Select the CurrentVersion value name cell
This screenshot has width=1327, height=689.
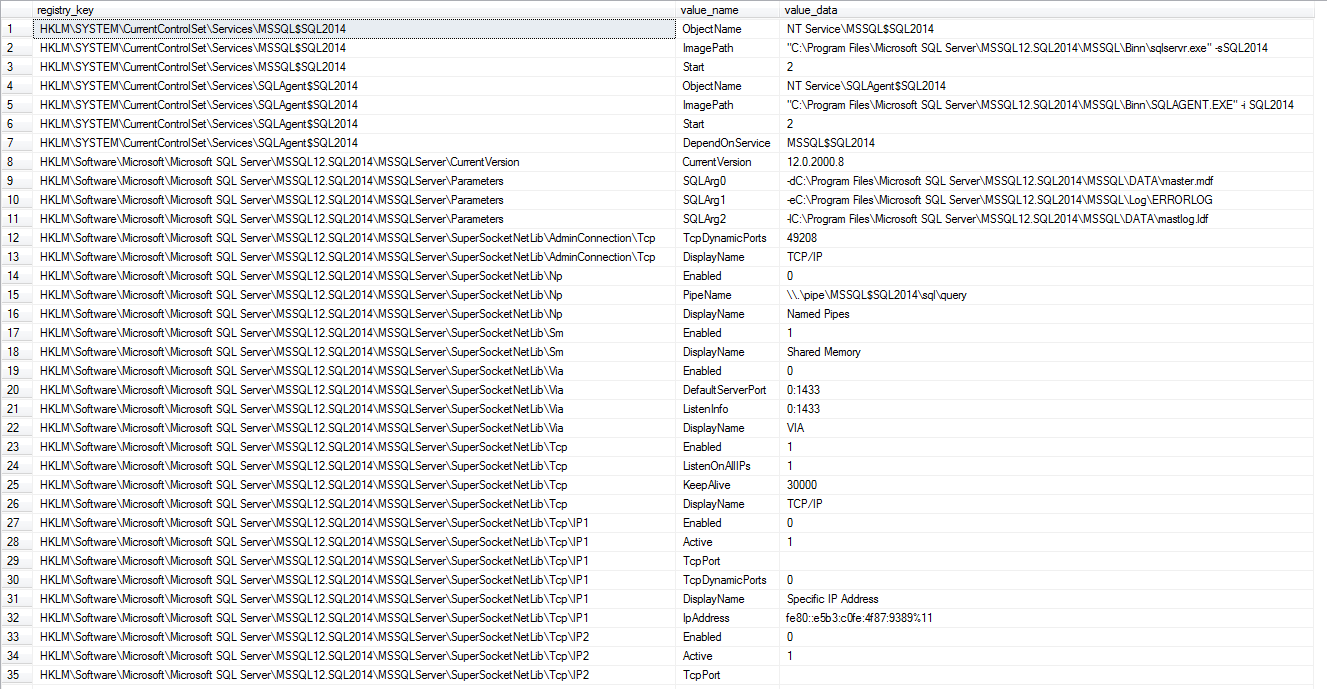728,162
